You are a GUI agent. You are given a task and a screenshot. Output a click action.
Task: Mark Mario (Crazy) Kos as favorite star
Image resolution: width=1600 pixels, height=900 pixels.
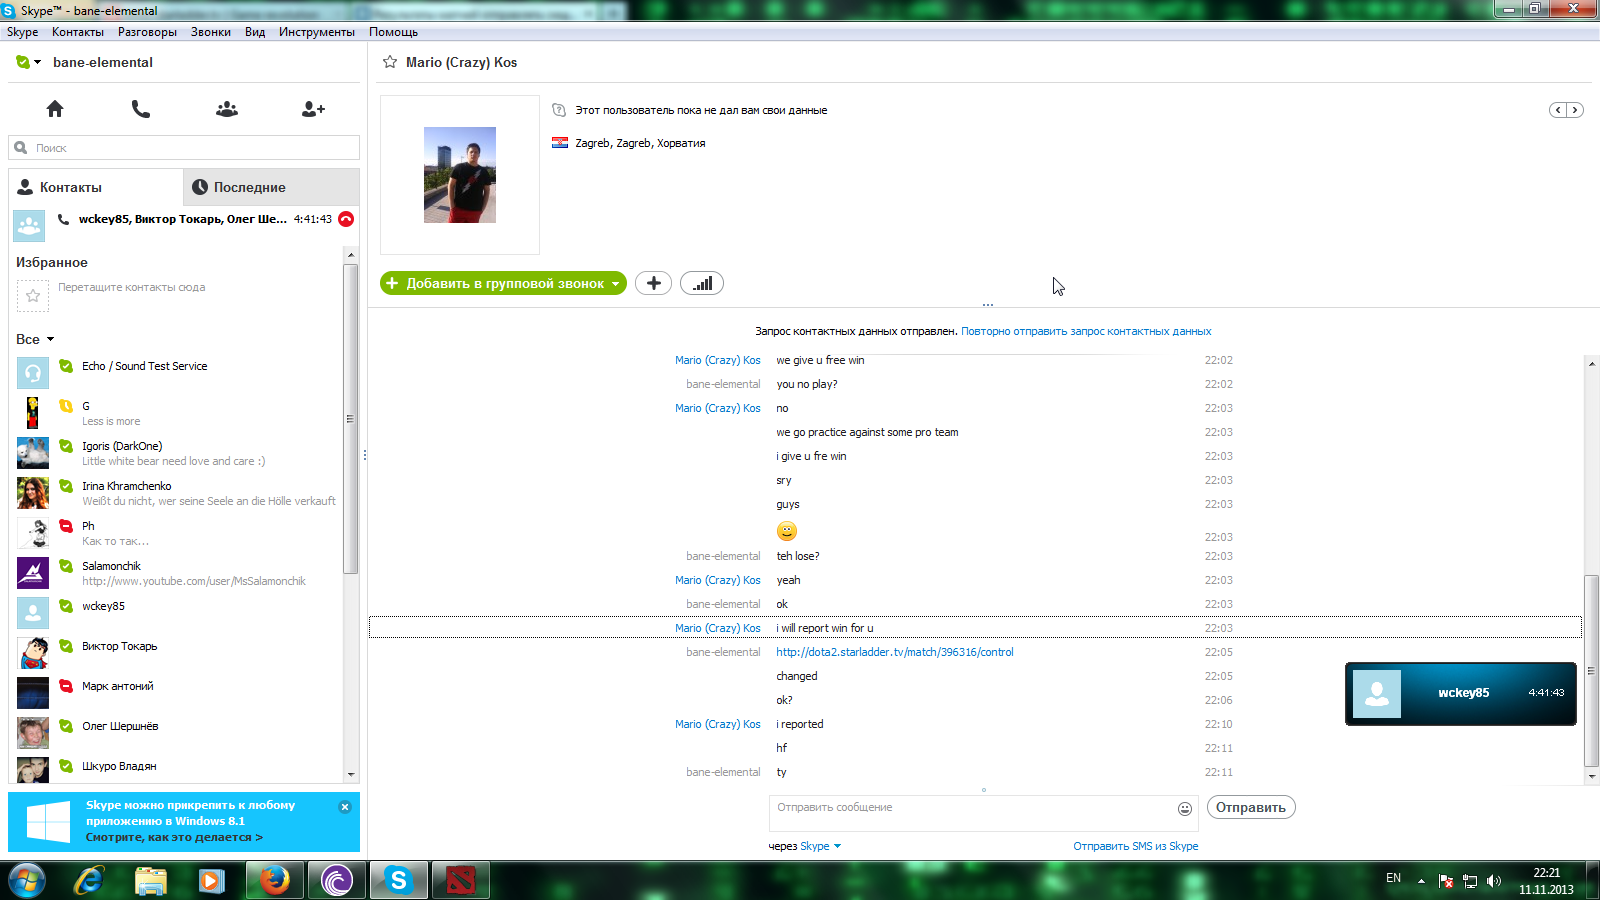click(390, 62)
